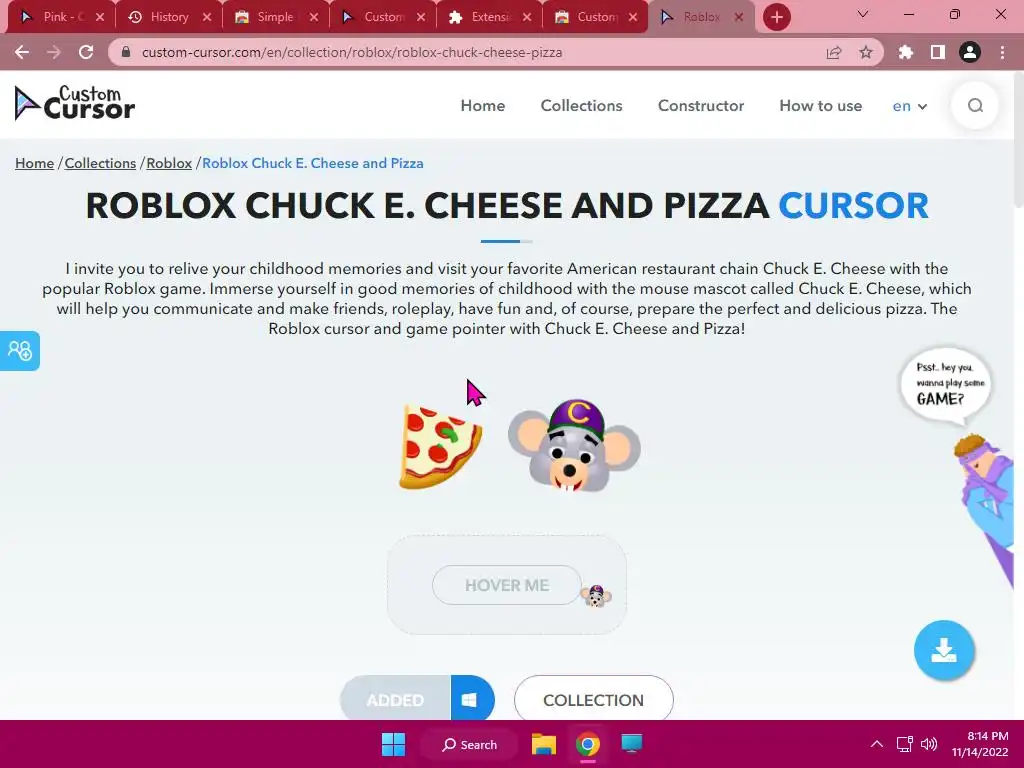Open the Chrome three-dot menu

click(1002, 52)
